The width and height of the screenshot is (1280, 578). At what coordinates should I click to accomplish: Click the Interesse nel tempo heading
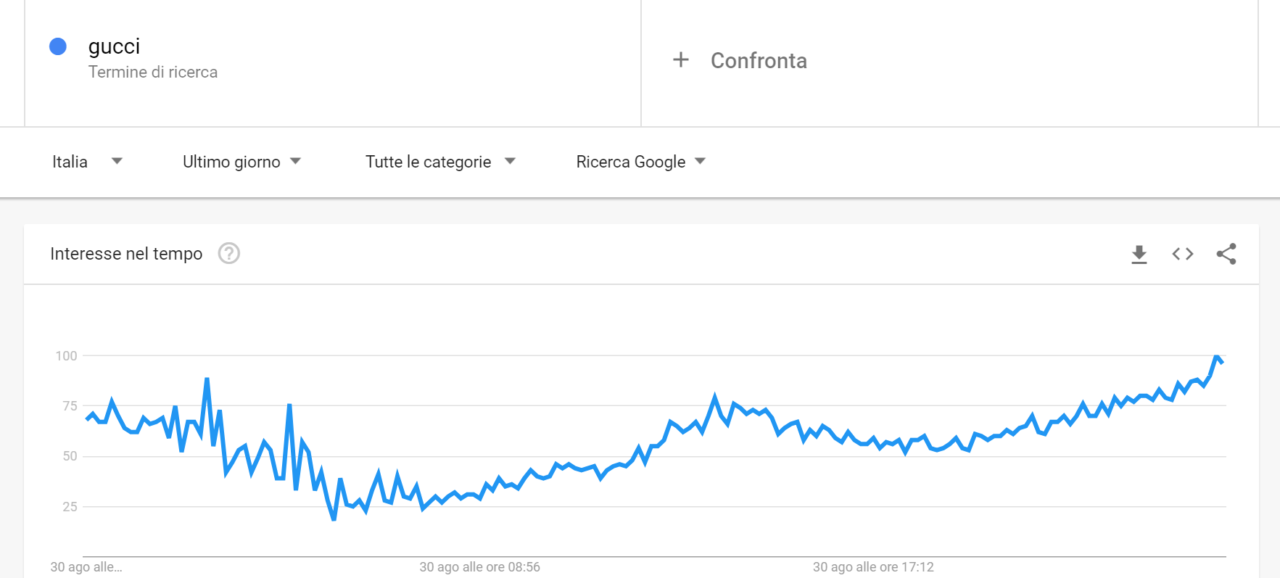126,254
